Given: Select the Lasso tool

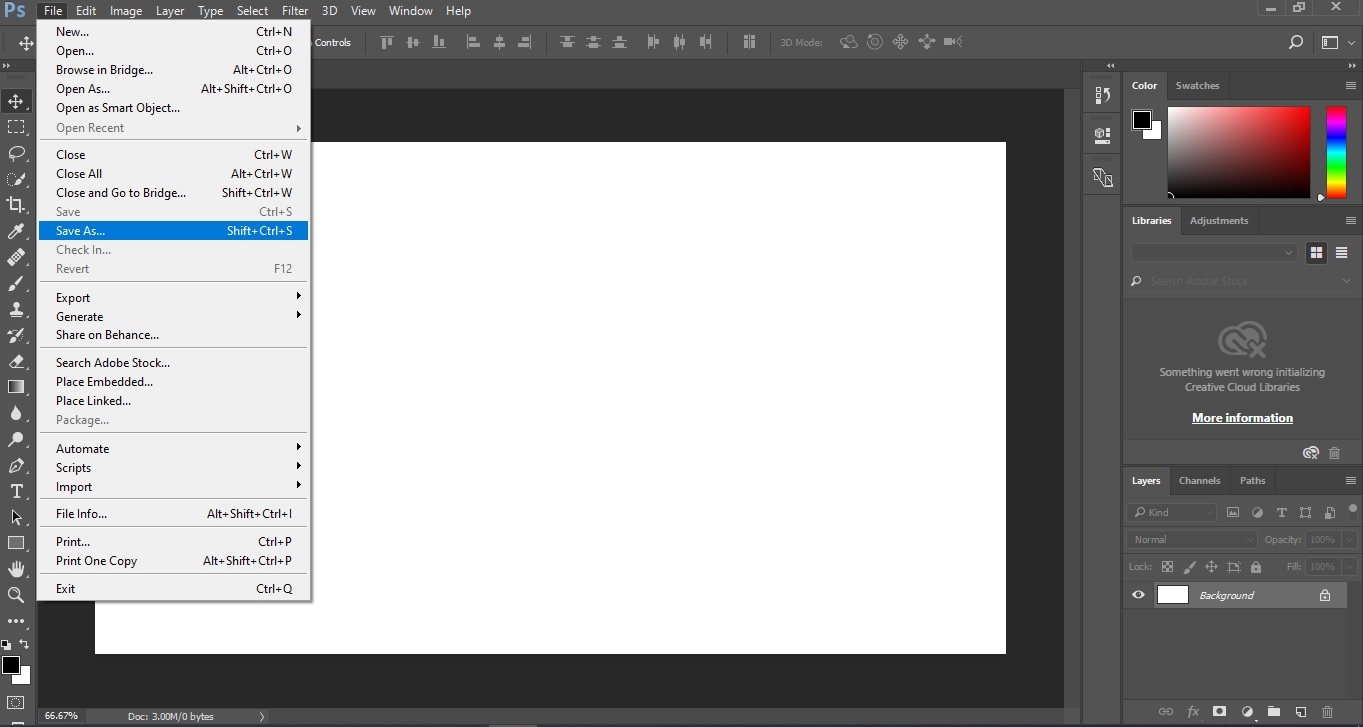Looking at the screenshot, I should click(x=16, y=153).
